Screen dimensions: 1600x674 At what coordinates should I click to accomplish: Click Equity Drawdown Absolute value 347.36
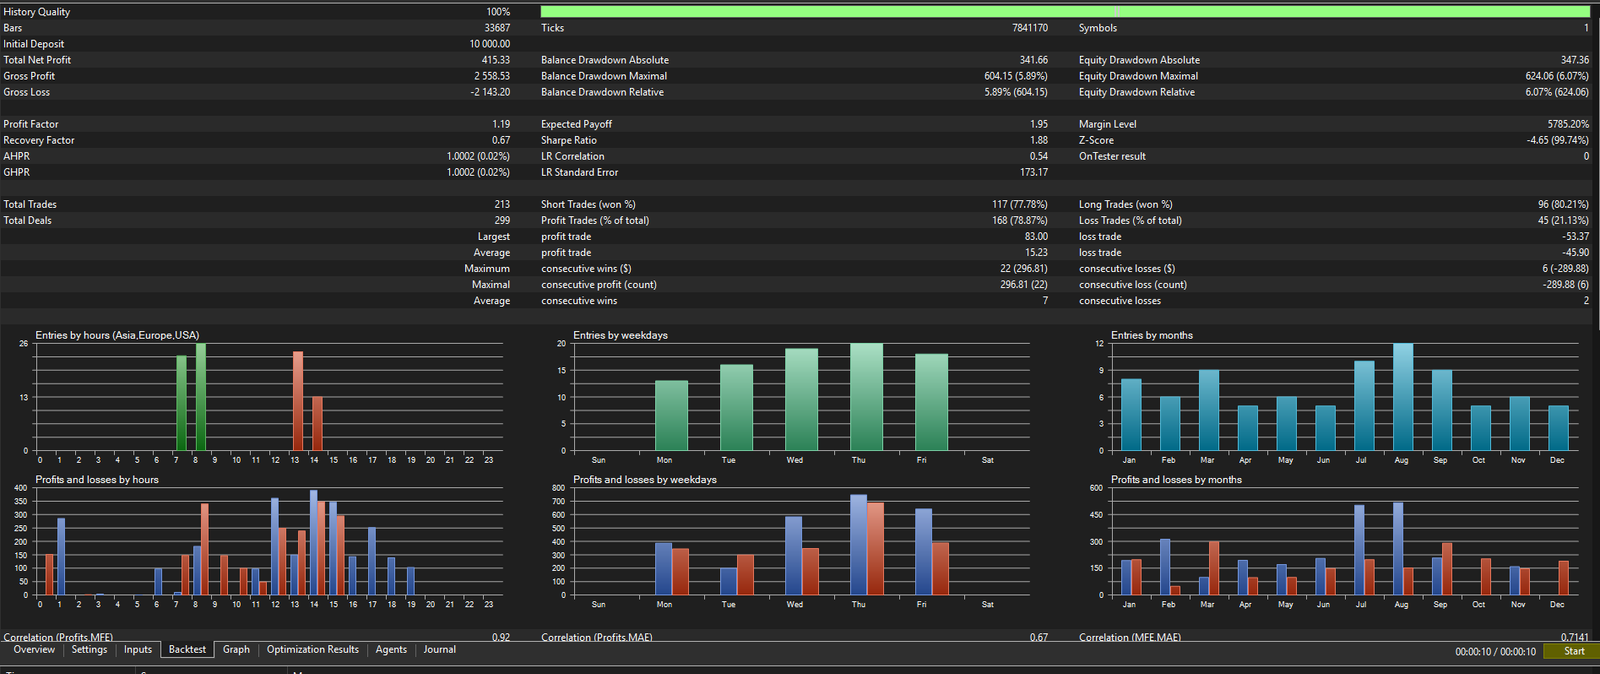coord(1575,60)
